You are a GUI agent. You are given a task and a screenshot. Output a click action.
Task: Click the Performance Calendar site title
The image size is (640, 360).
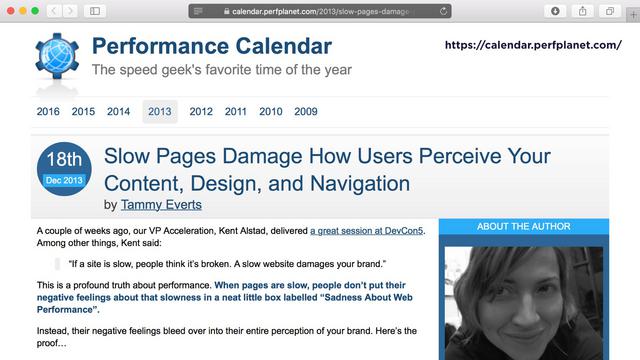click(211, 46)
